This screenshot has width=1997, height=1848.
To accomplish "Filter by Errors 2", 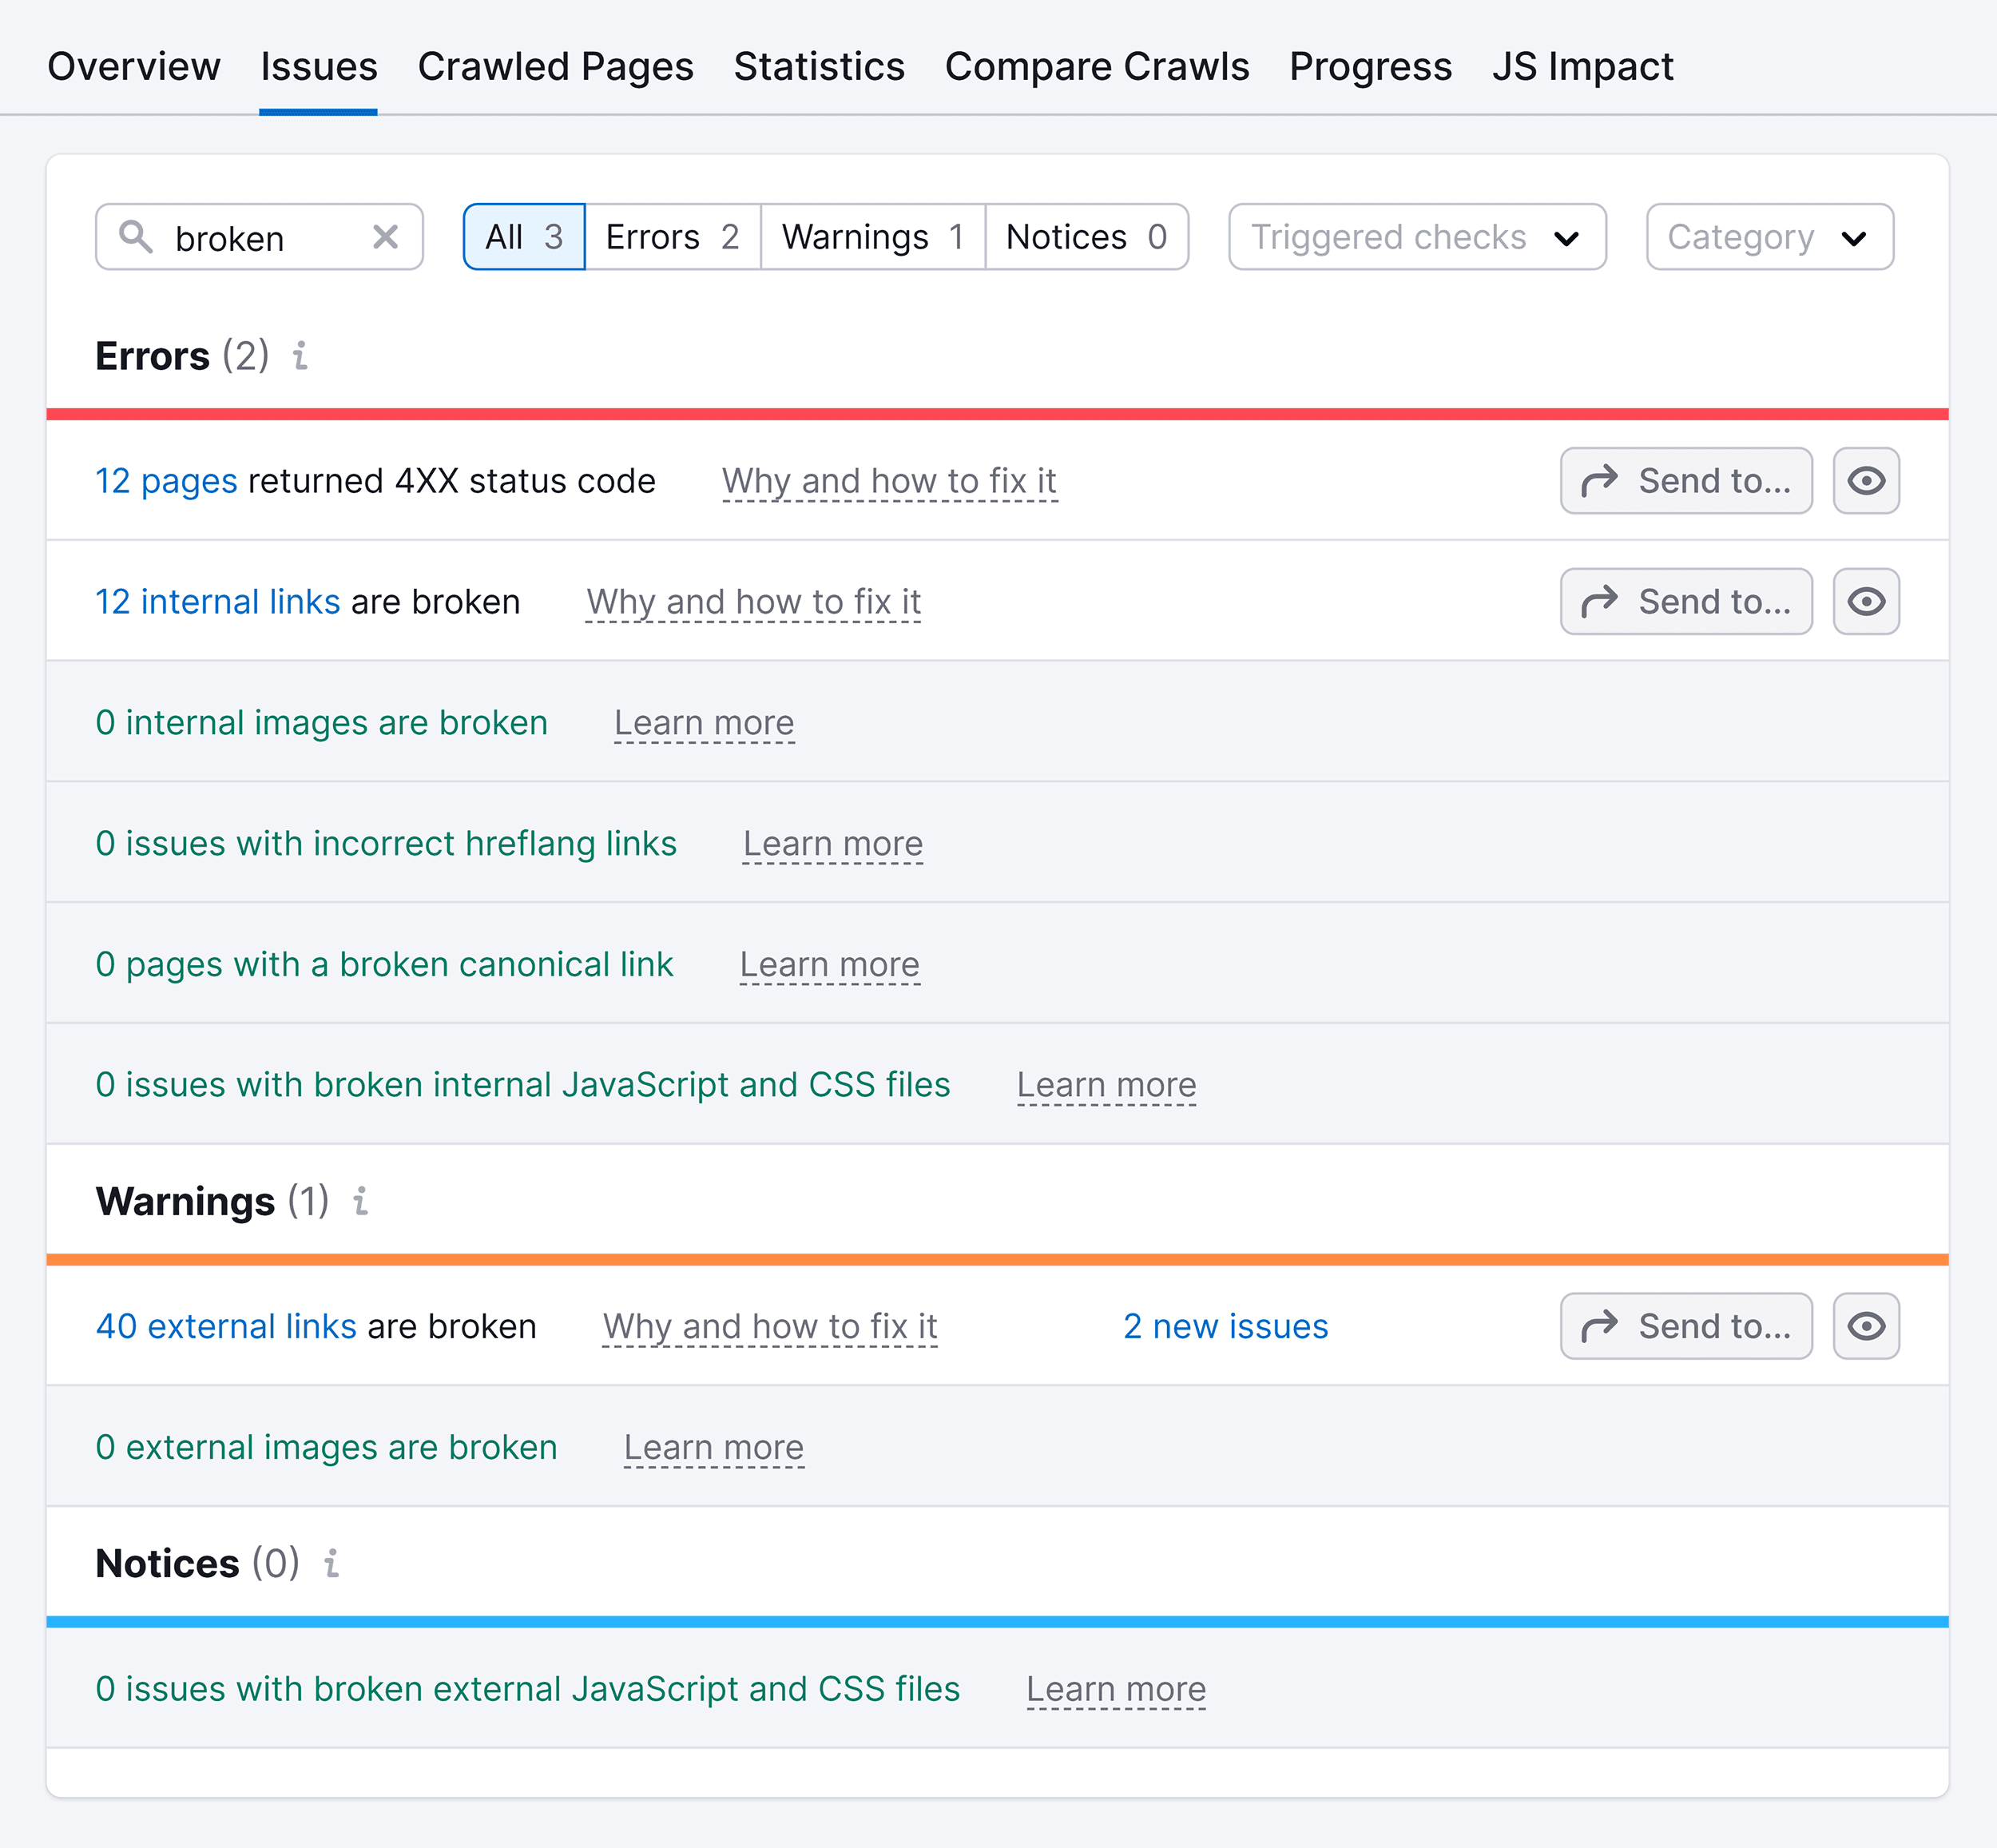I will pos(673,237).
